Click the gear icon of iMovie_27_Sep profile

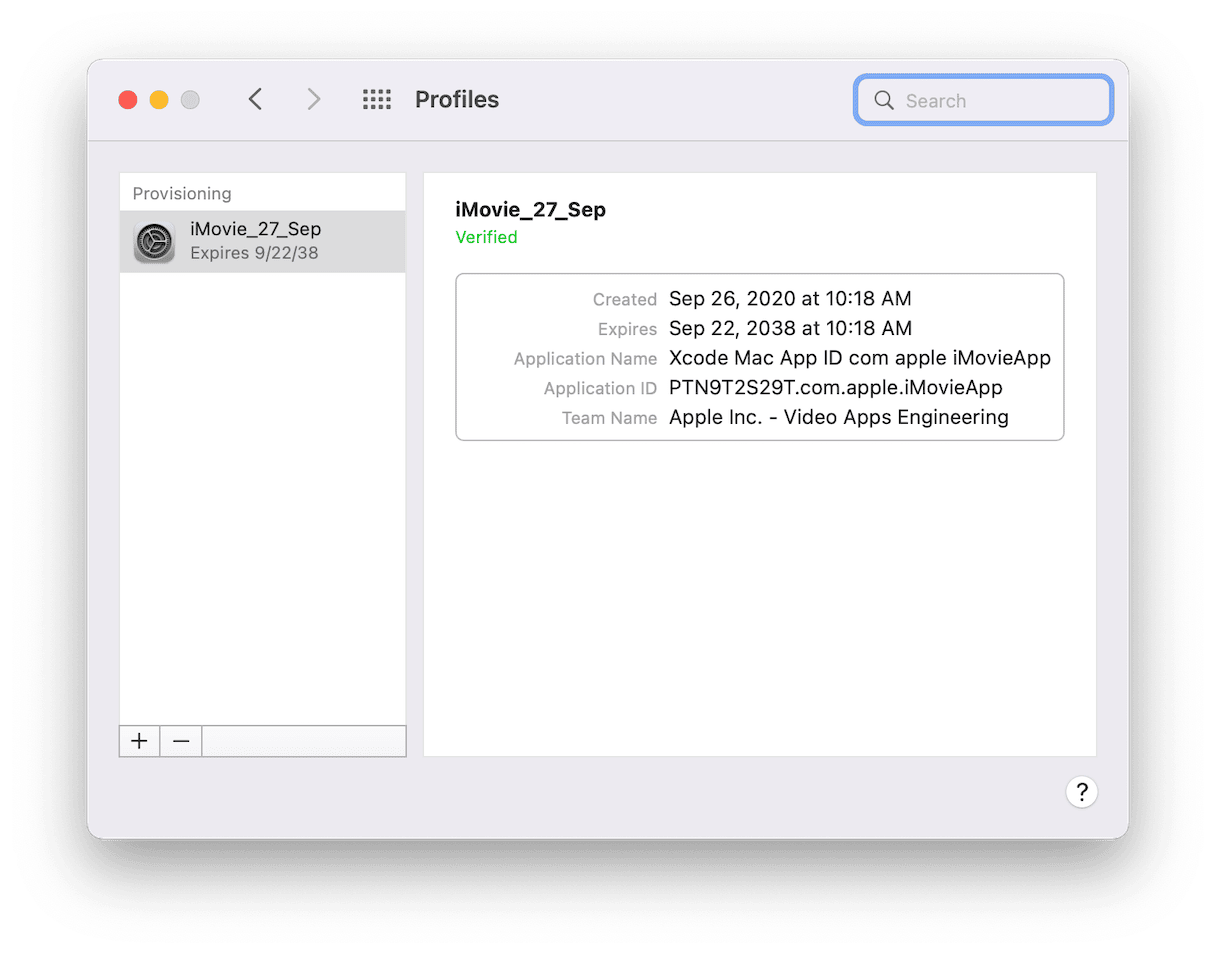[155, 242]
